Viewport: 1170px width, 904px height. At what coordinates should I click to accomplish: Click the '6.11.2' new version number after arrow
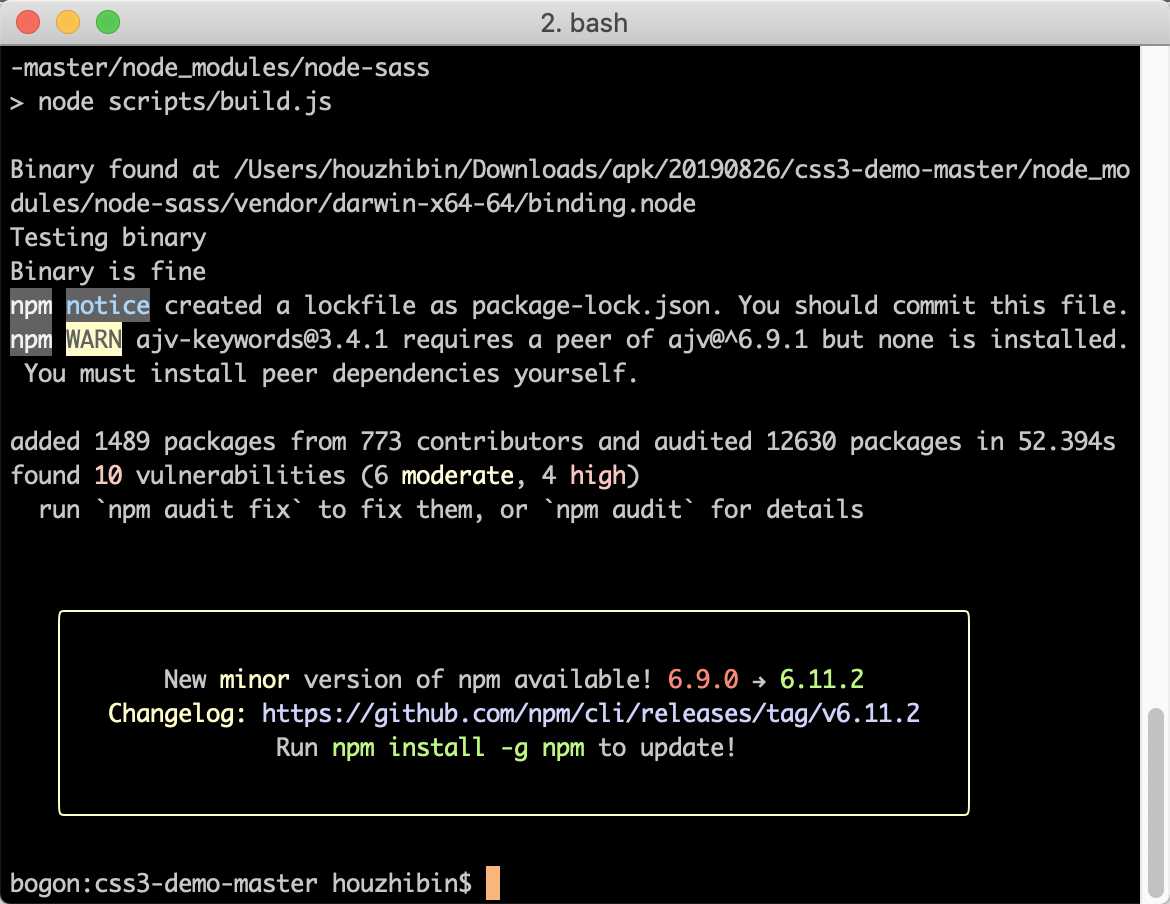(822, 679)
